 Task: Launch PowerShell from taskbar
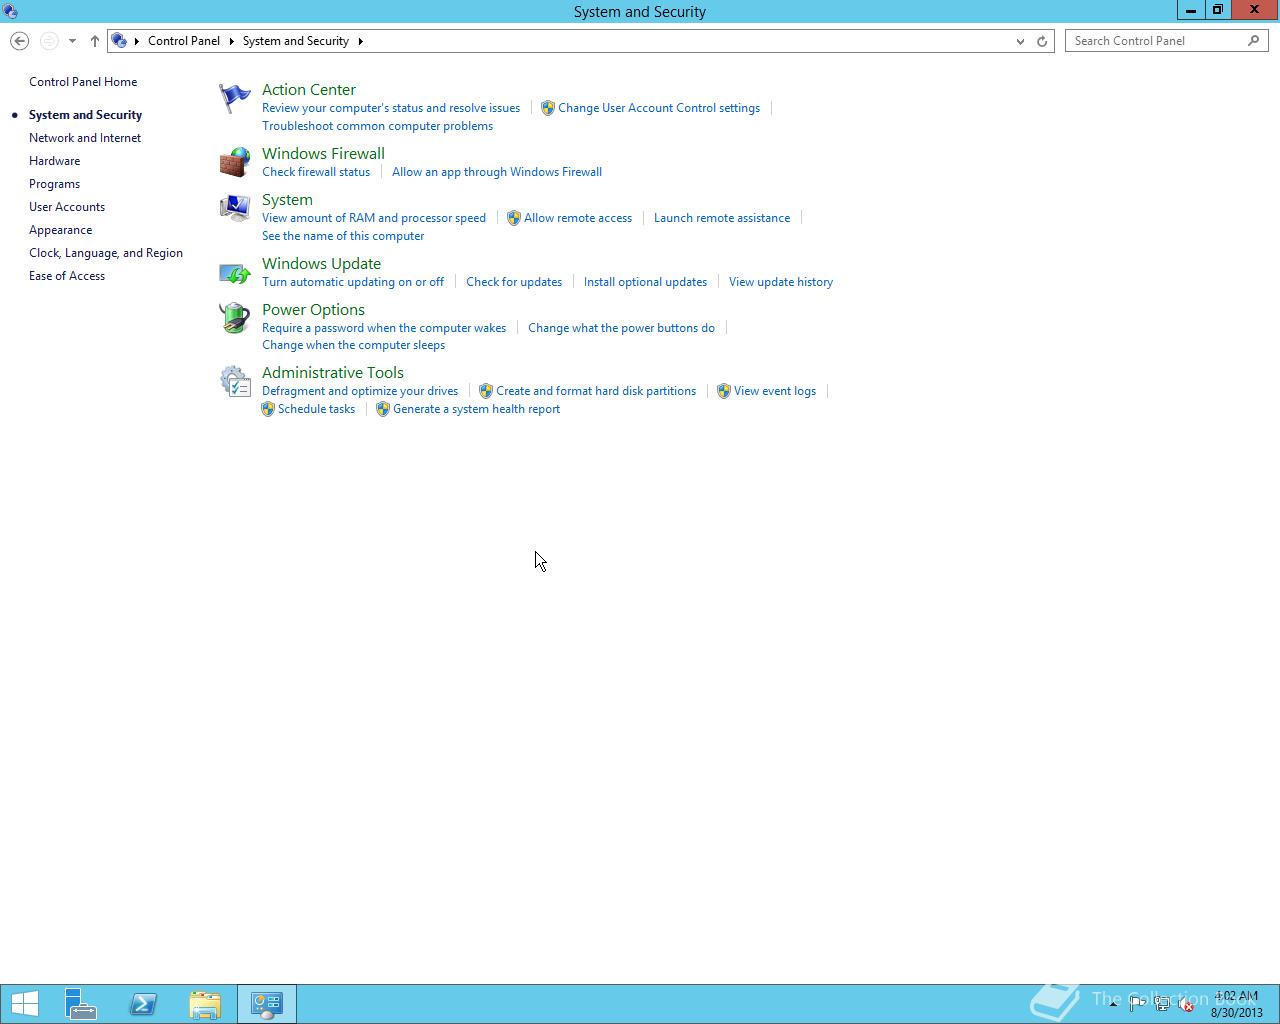point(143,1004)
